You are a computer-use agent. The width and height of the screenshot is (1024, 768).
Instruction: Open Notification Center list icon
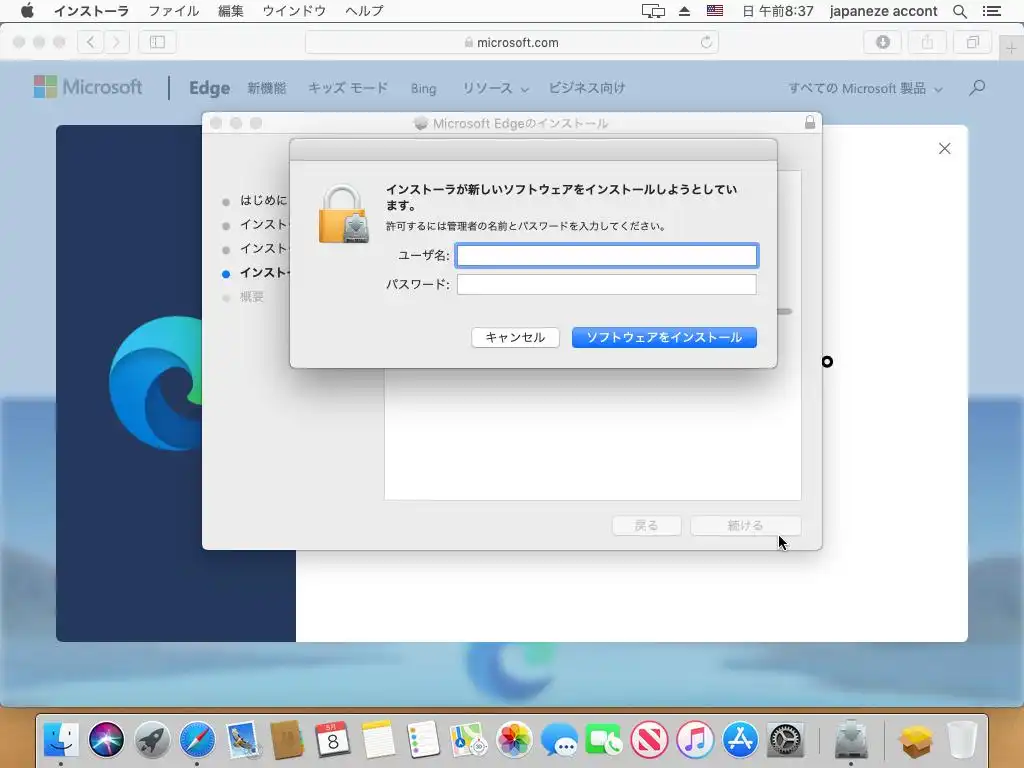[992, 11]
